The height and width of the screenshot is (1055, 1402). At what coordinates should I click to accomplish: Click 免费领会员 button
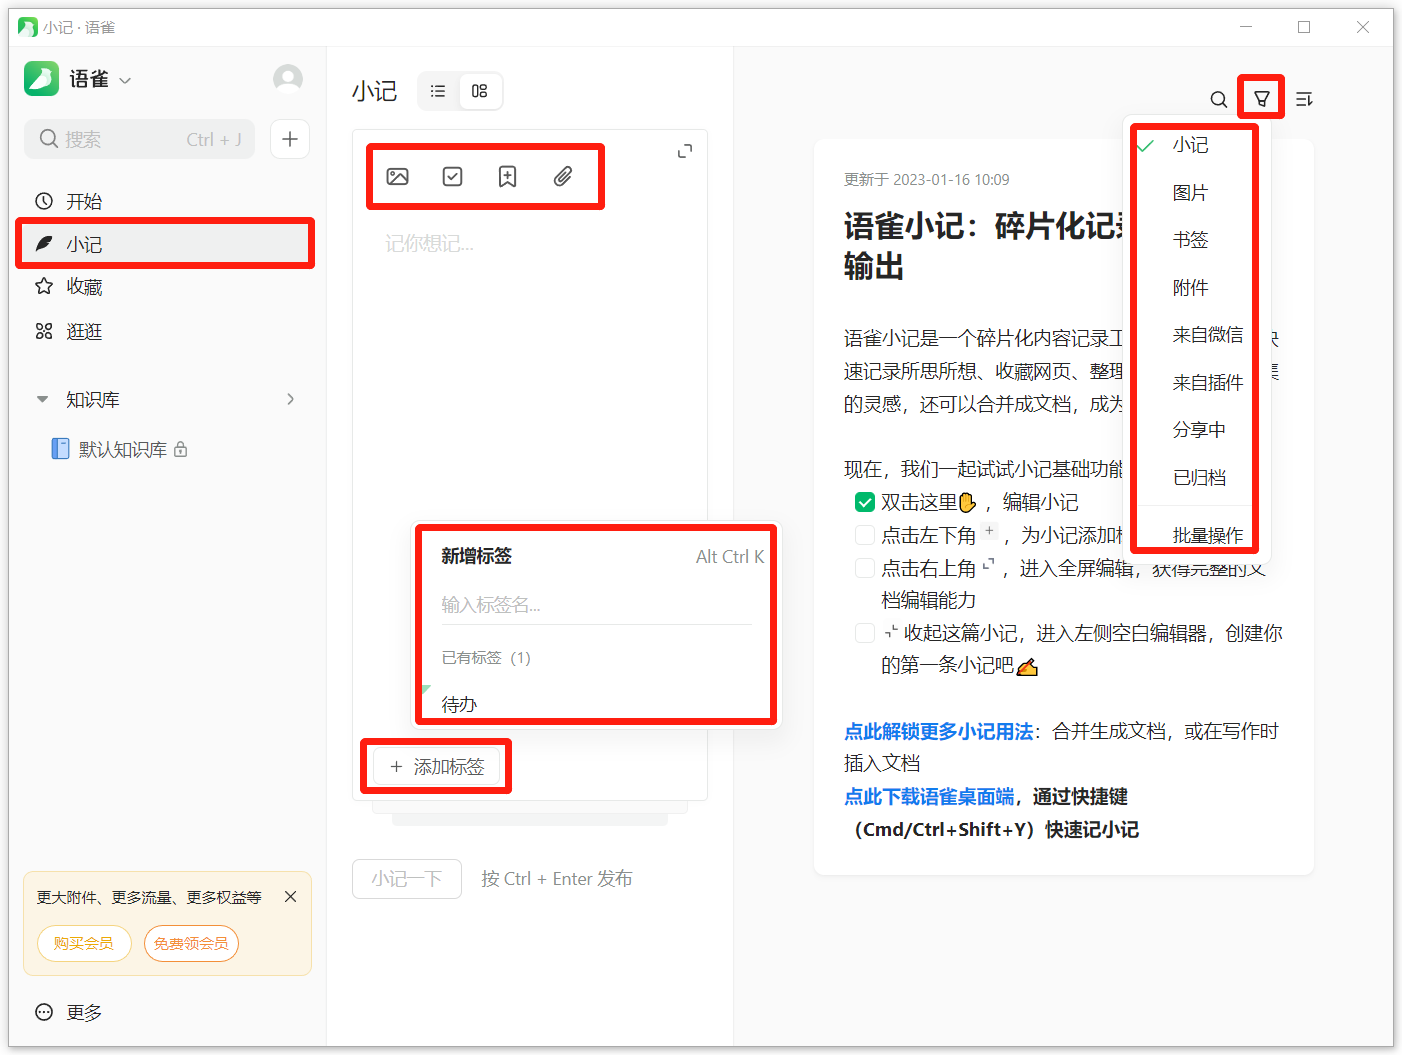(191, 943)
